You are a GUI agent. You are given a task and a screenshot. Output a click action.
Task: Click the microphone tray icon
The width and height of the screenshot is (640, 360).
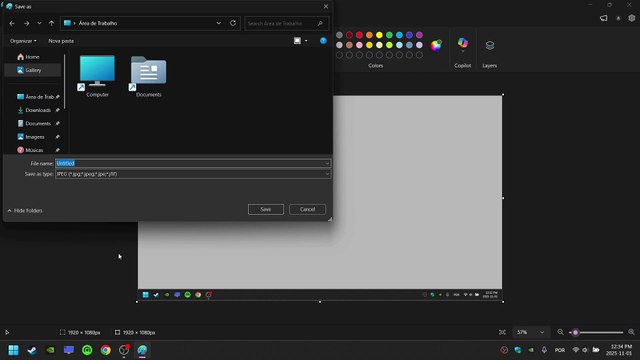[x=544, y=350]
